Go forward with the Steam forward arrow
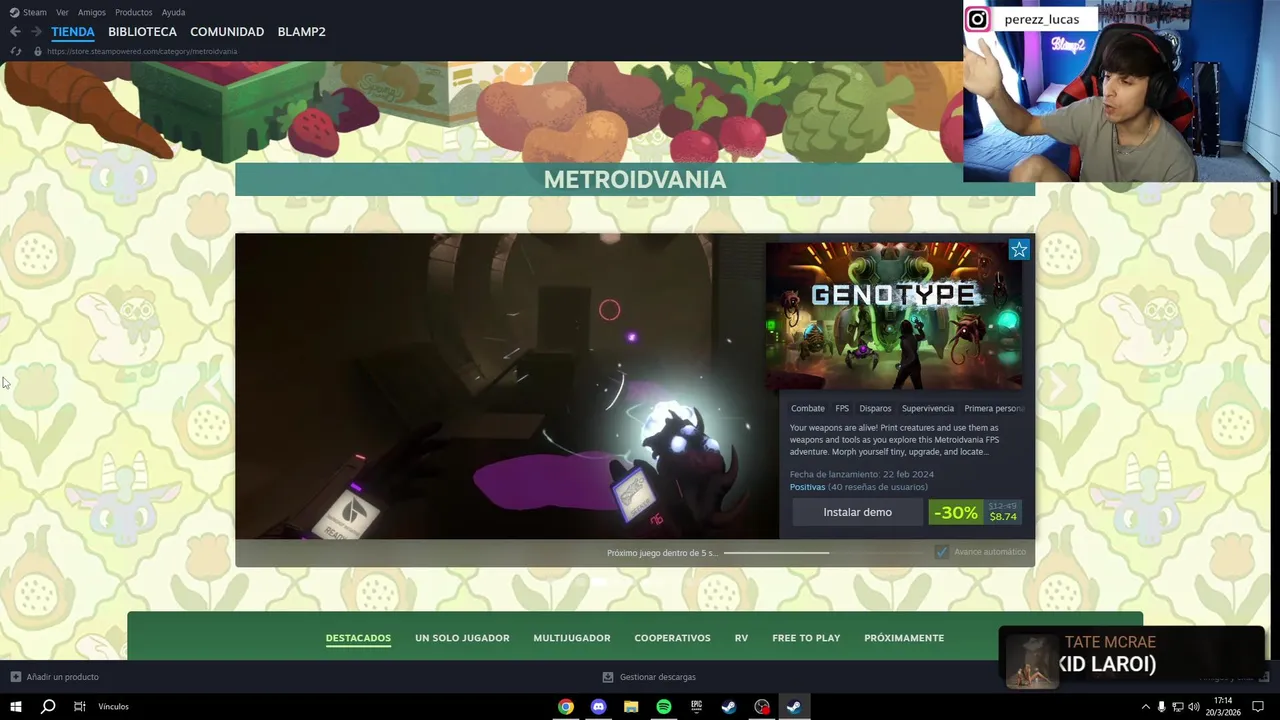Screen dimensions: 1280x720 coord(36,32)
